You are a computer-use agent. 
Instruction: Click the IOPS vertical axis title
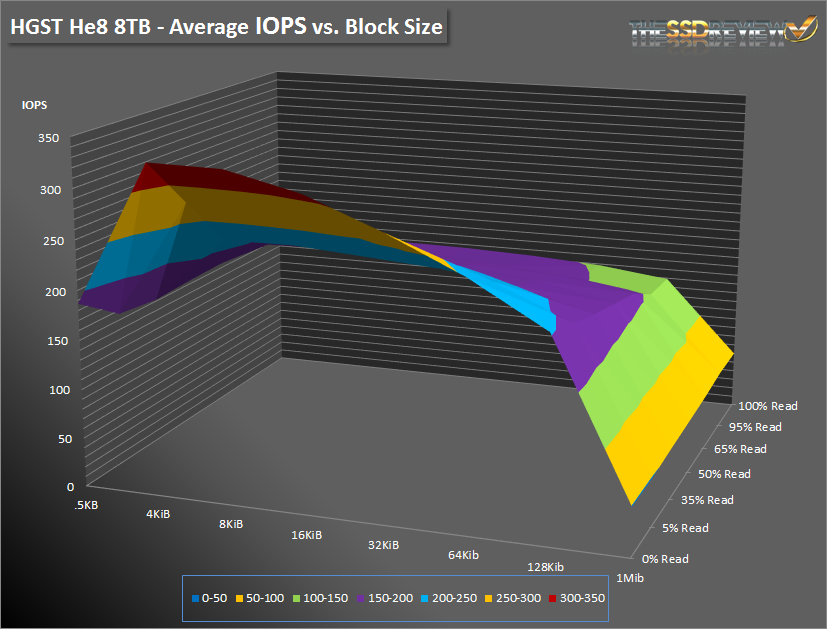pyautogui.click(x=36, y=104)
